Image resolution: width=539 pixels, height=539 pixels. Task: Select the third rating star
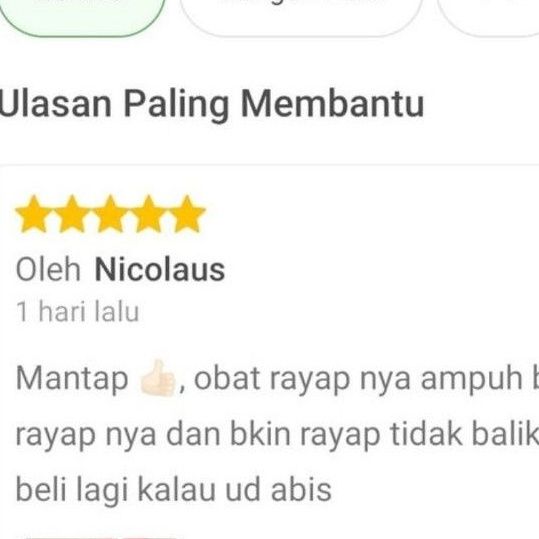(110, 215)
